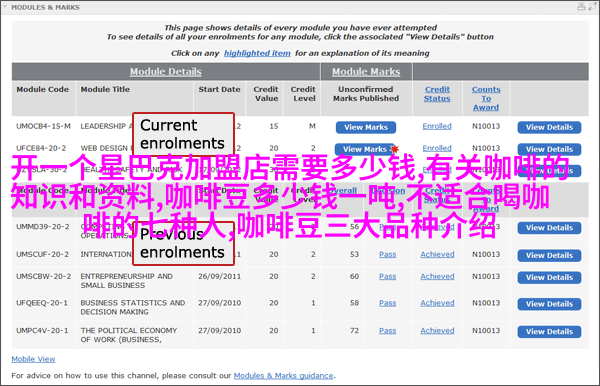This screenshot has width=600, height=386.
Task: Select module code UFCE84-20-2
Action: [x=41, y=148]
